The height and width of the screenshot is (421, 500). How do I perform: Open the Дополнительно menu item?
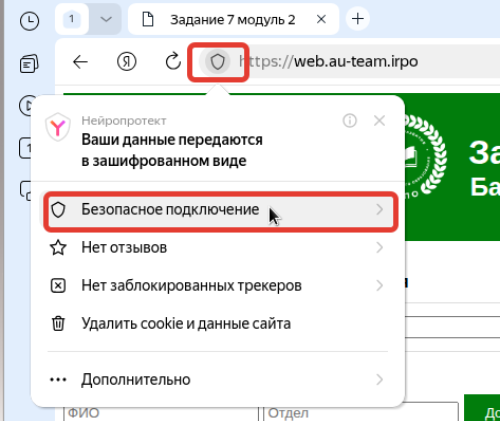coord(217,379)
